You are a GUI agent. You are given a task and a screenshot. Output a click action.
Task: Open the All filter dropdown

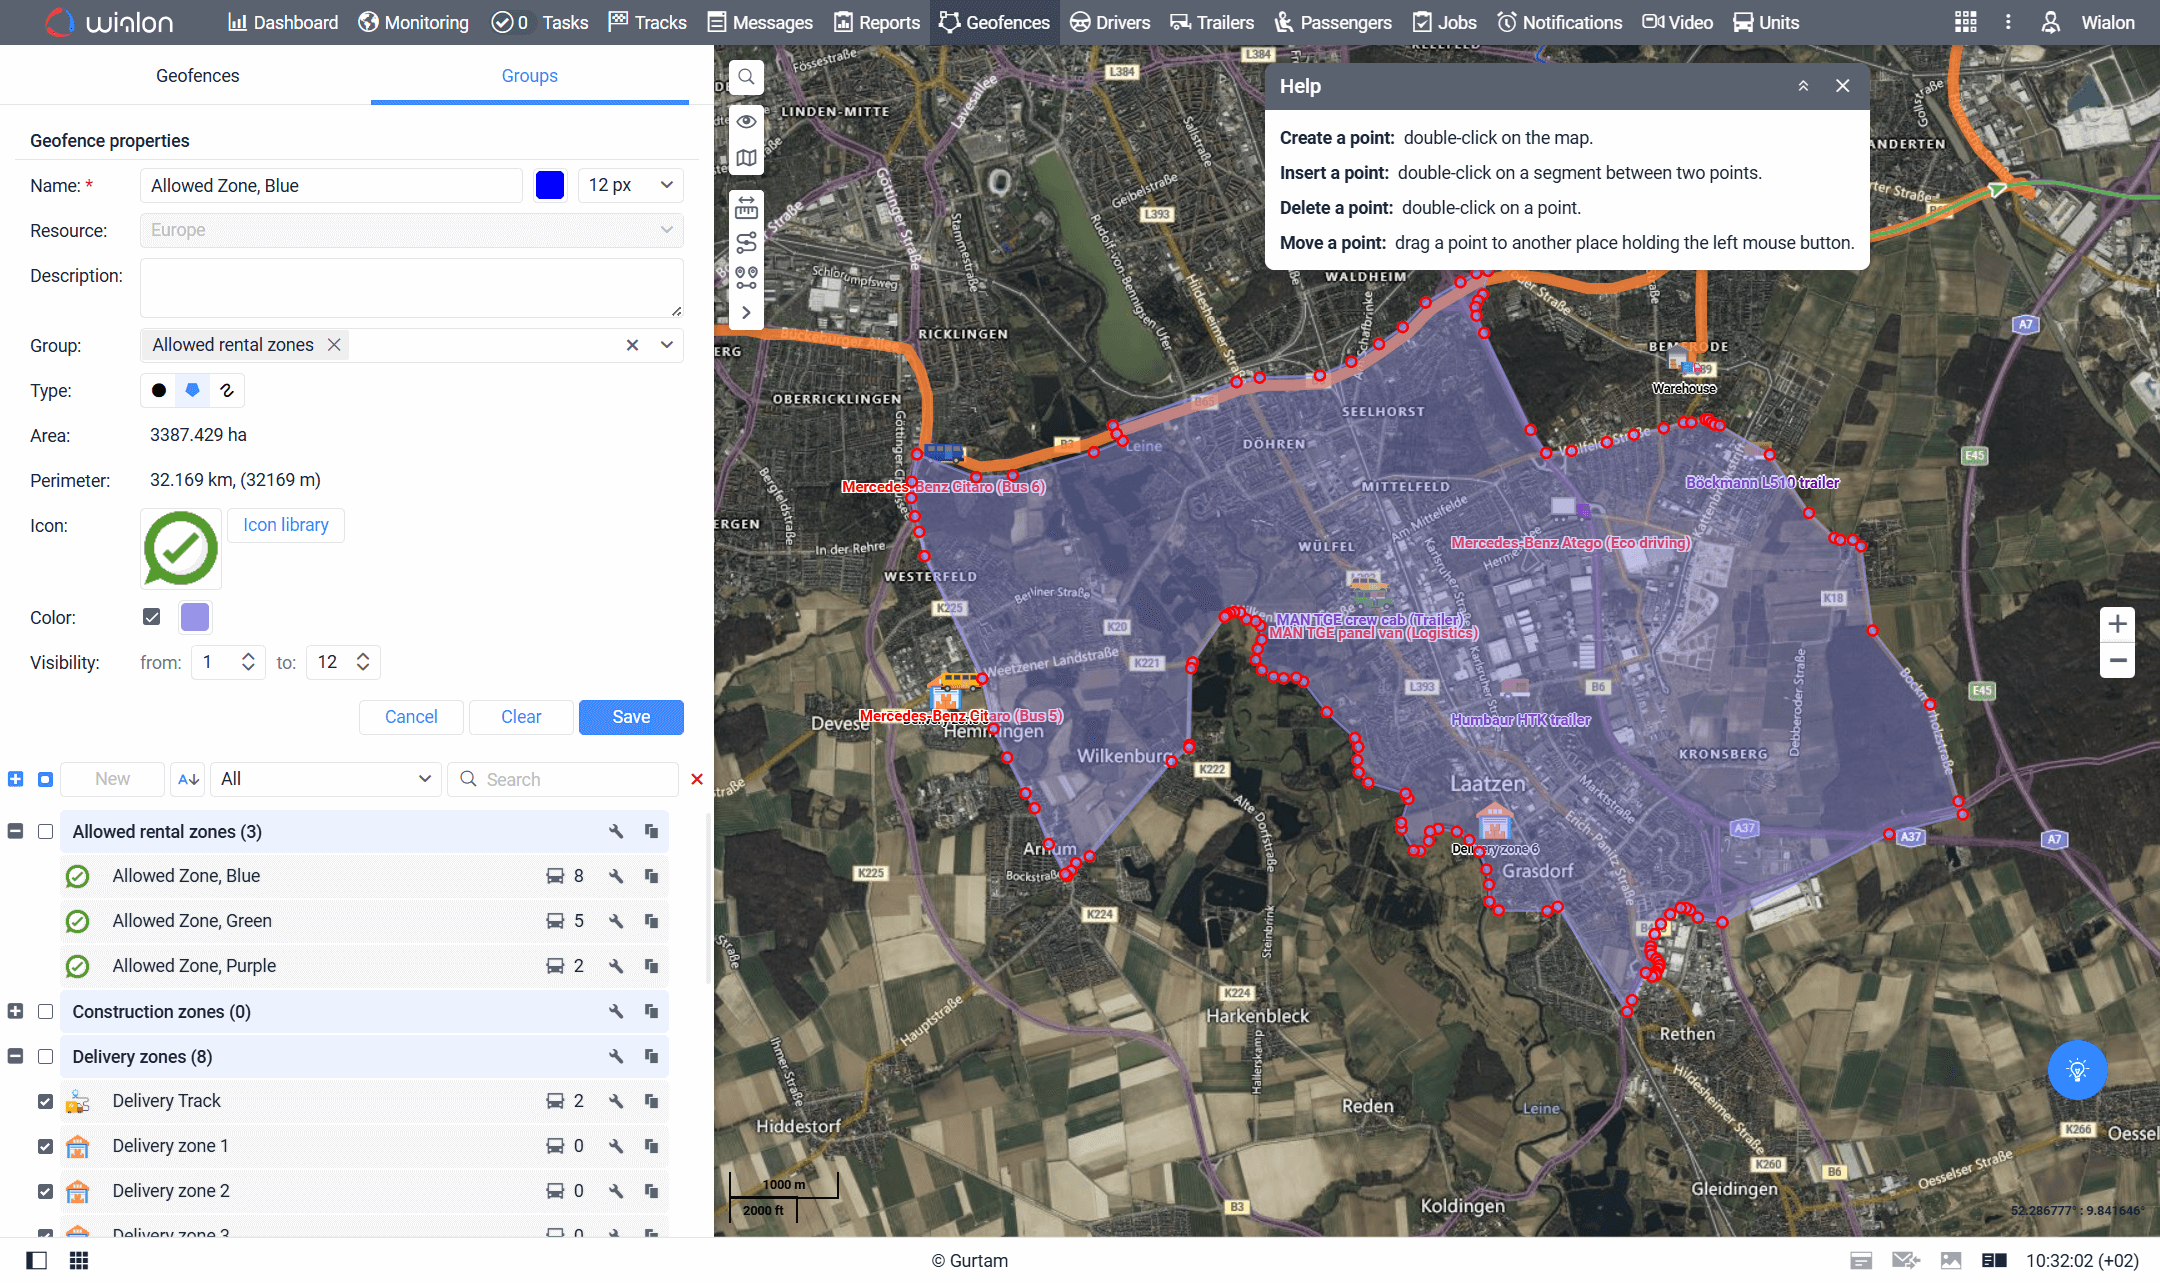point(325,779)
